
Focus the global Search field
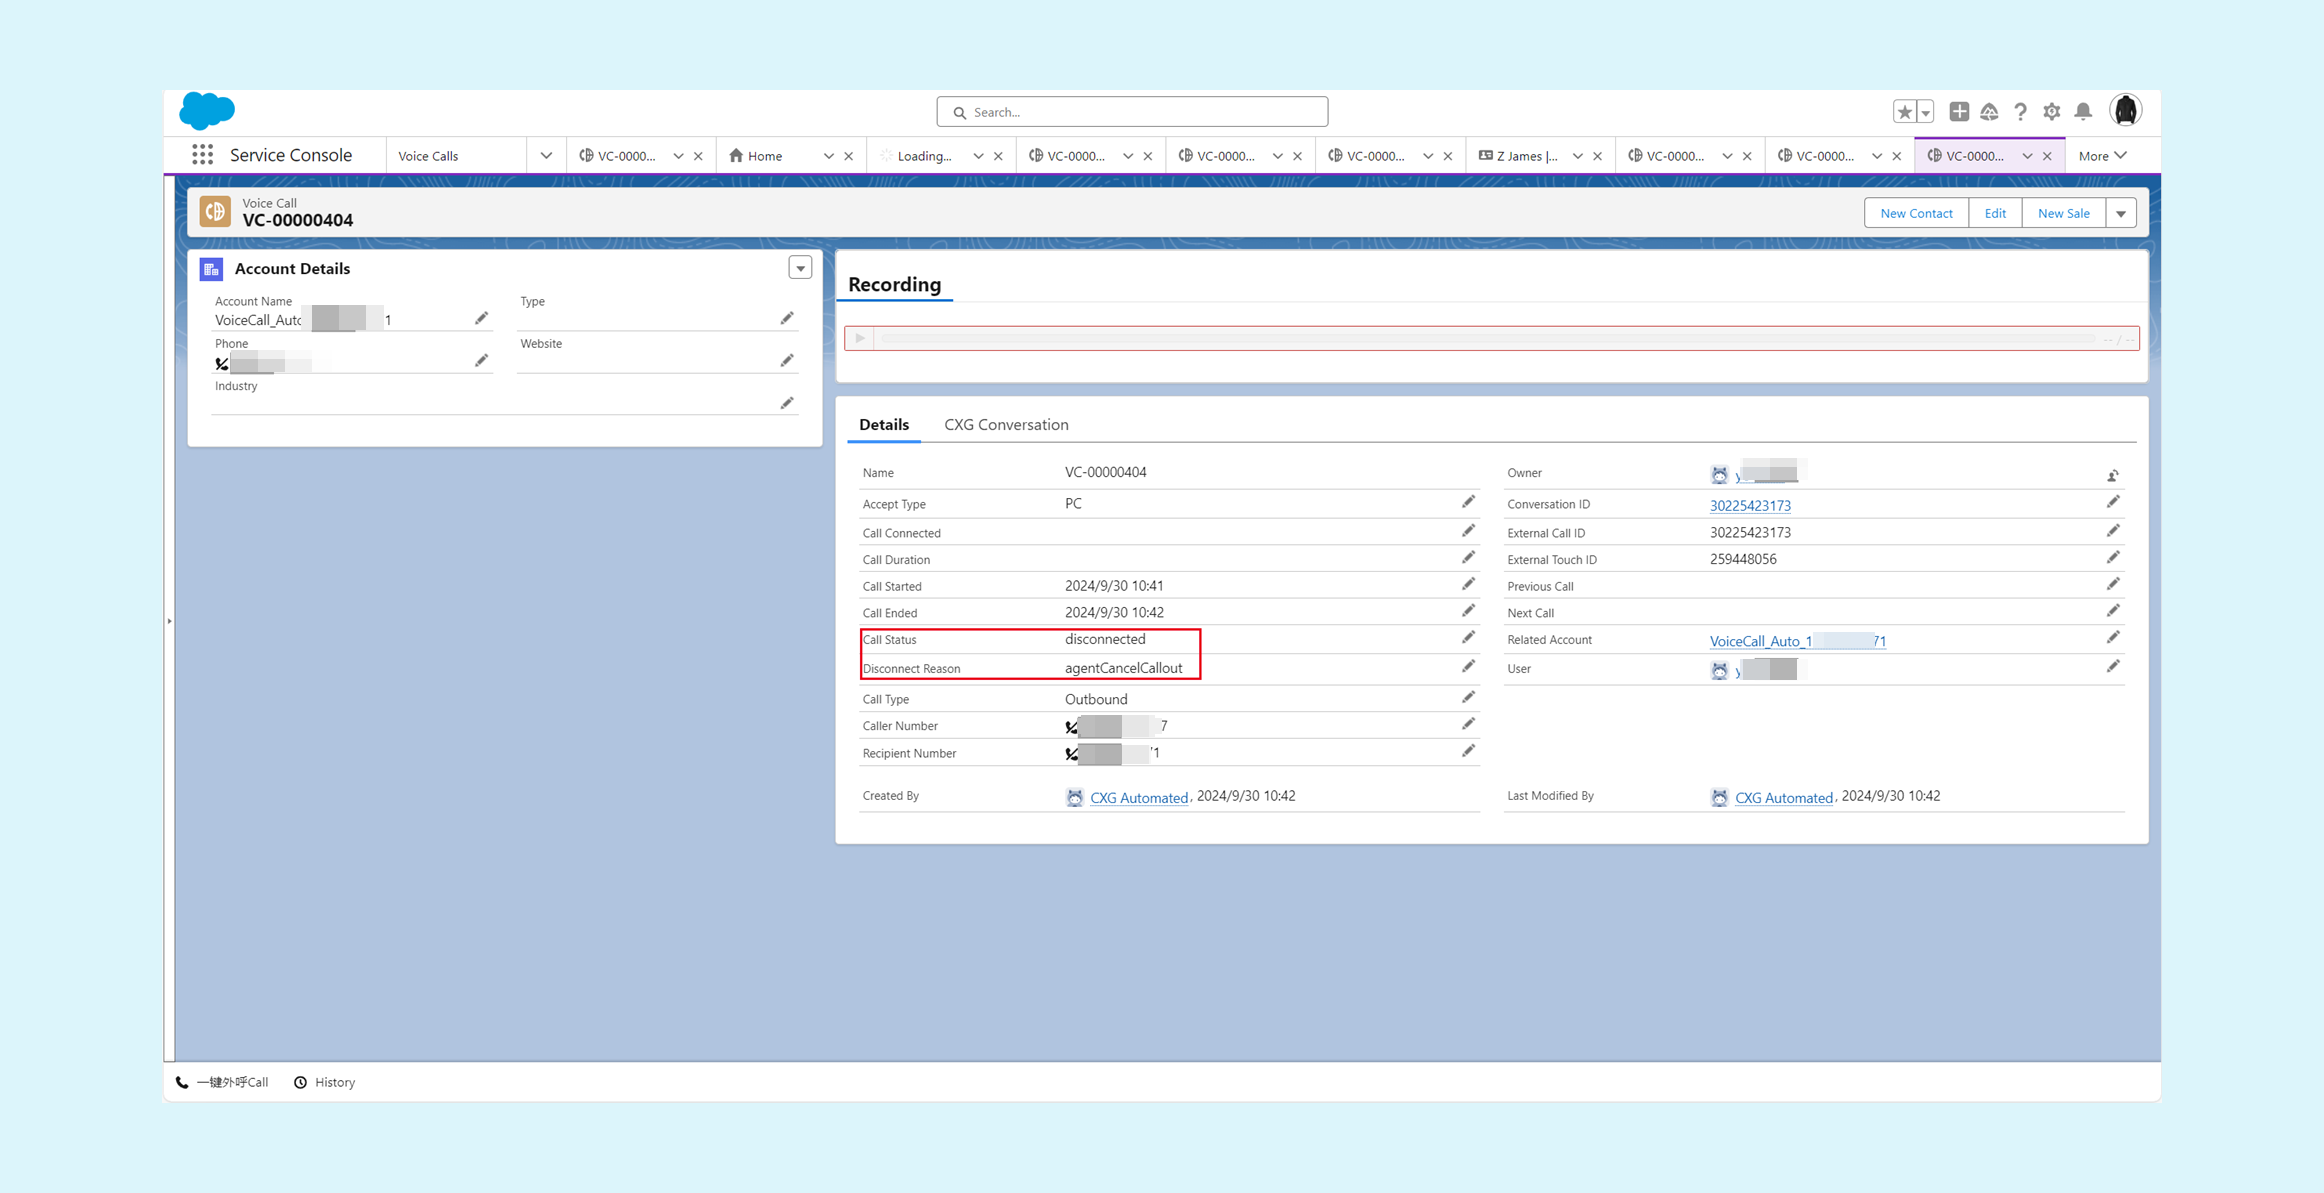1132,112
